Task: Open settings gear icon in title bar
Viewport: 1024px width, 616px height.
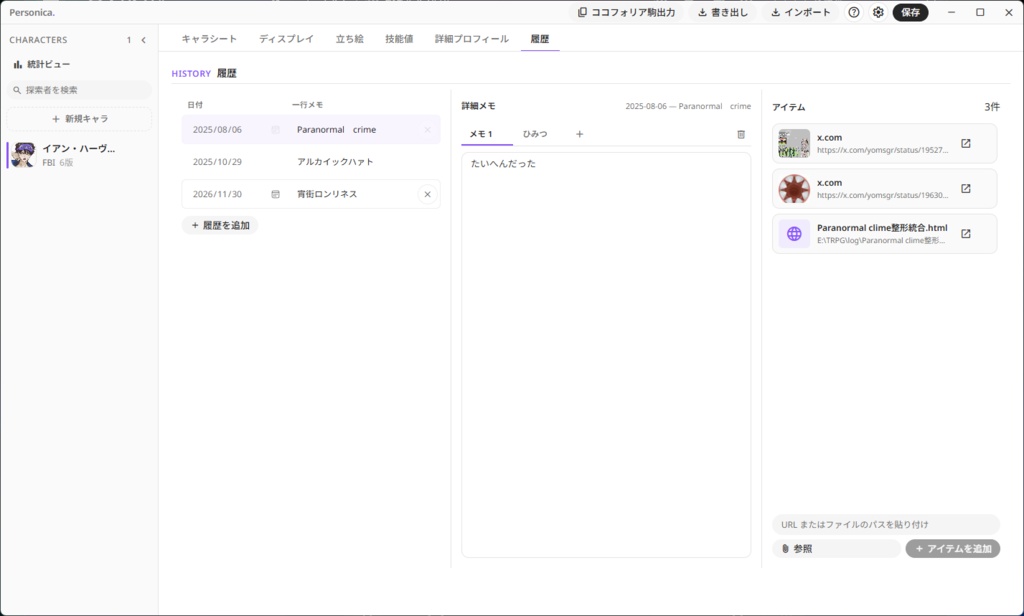Action: click(878, 12)
